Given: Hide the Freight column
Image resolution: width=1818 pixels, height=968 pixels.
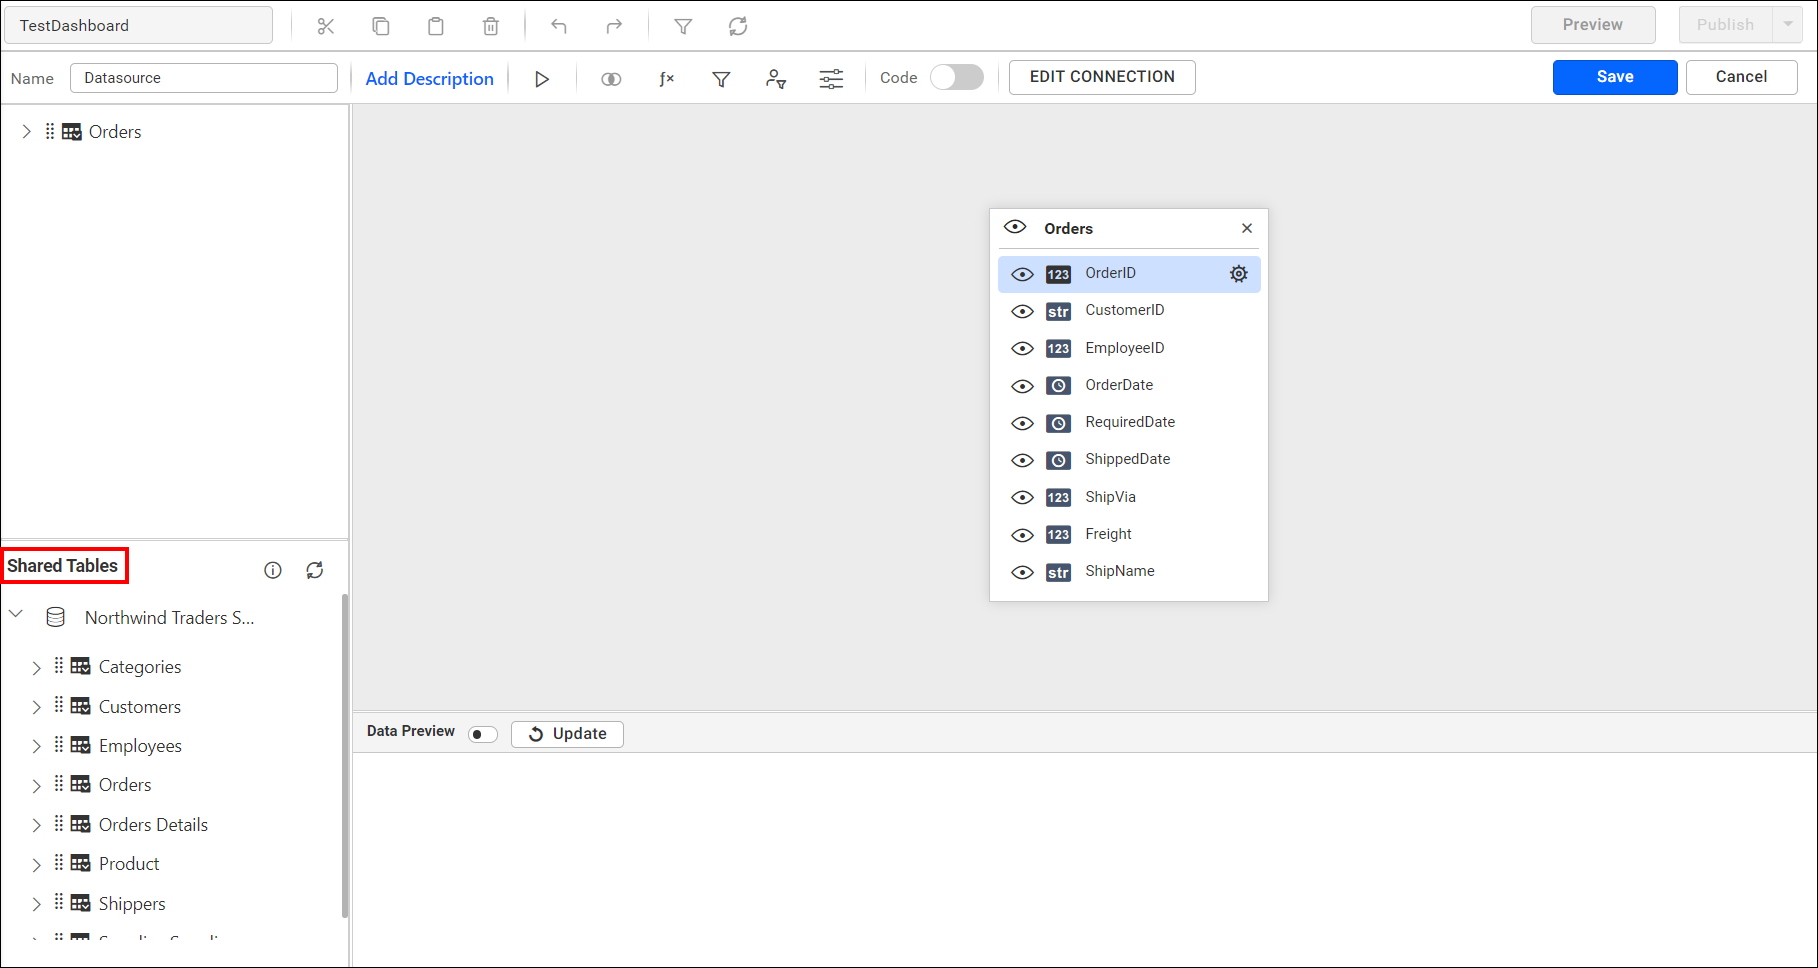Looking at the screenshot, I should coord(1022,535).
